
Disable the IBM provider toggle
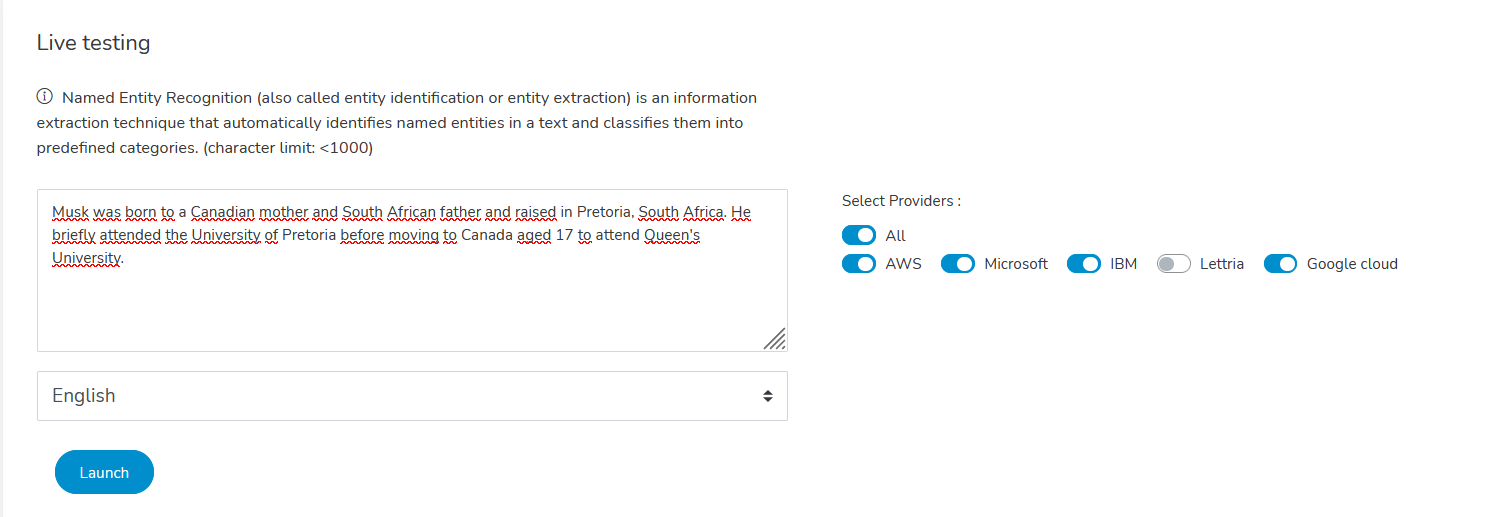coord(1084,264)
